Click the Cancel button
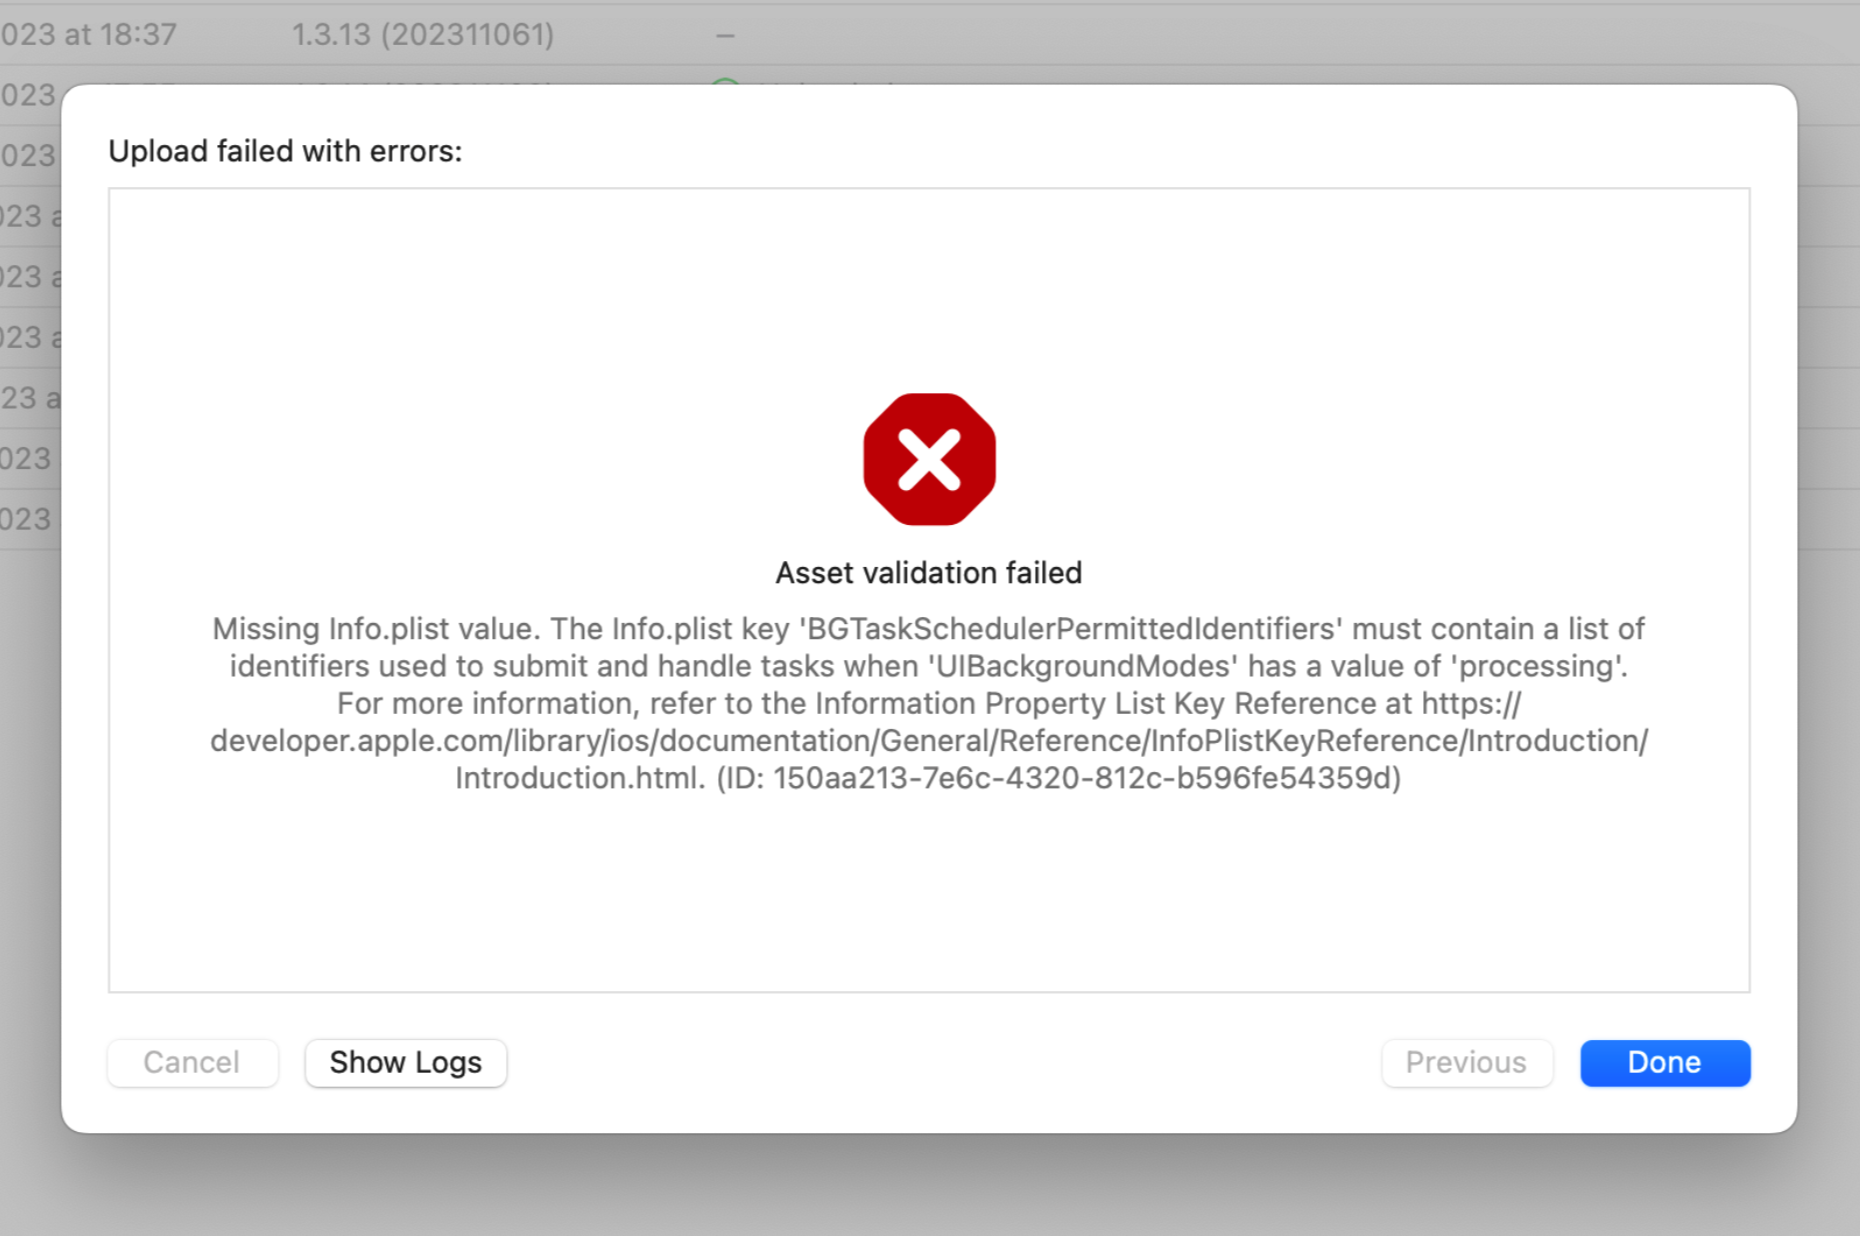The image size is (1860, 1236). 192,1063
